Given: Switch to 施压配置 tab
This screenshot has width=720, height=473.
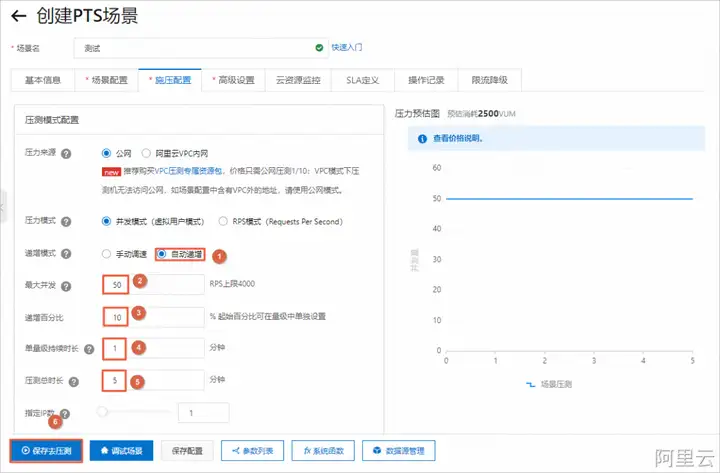Looking at the screenshot, I should [x=170, y=80].
